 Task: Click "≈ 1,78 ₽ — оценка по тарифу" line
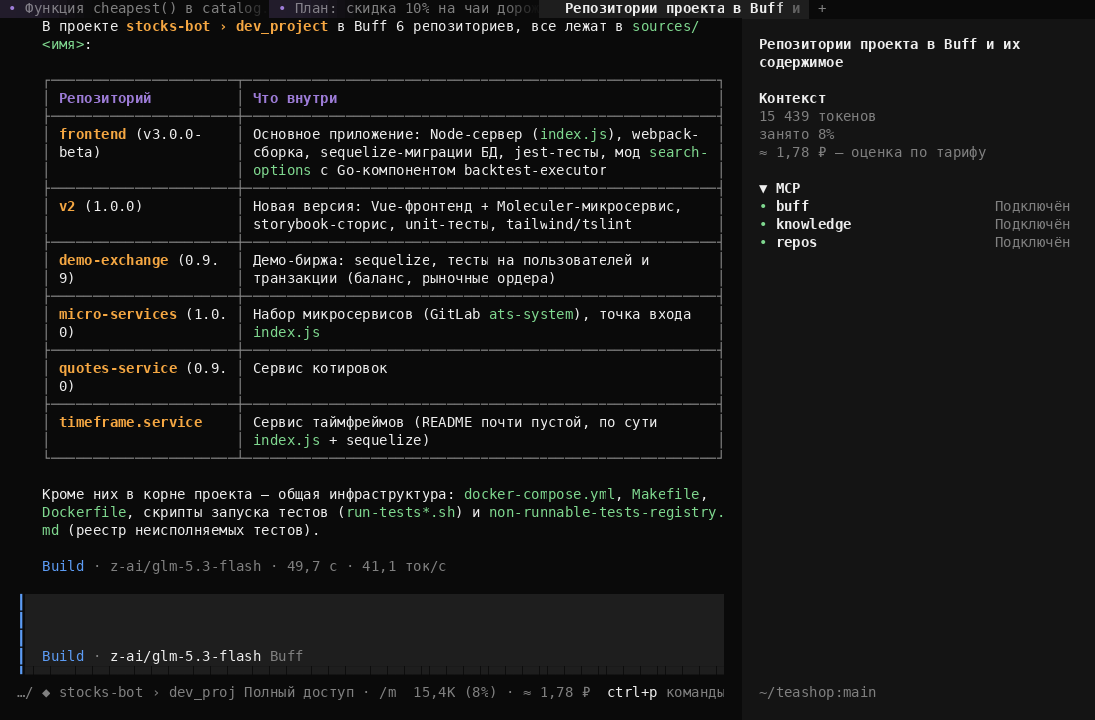pos(873,152)
